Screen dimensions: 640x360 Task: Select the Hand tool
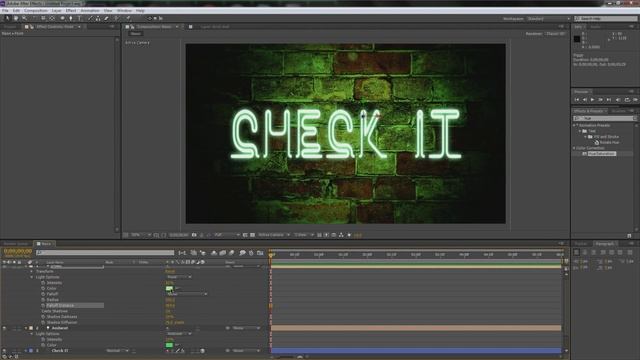[x=16, y=18]
